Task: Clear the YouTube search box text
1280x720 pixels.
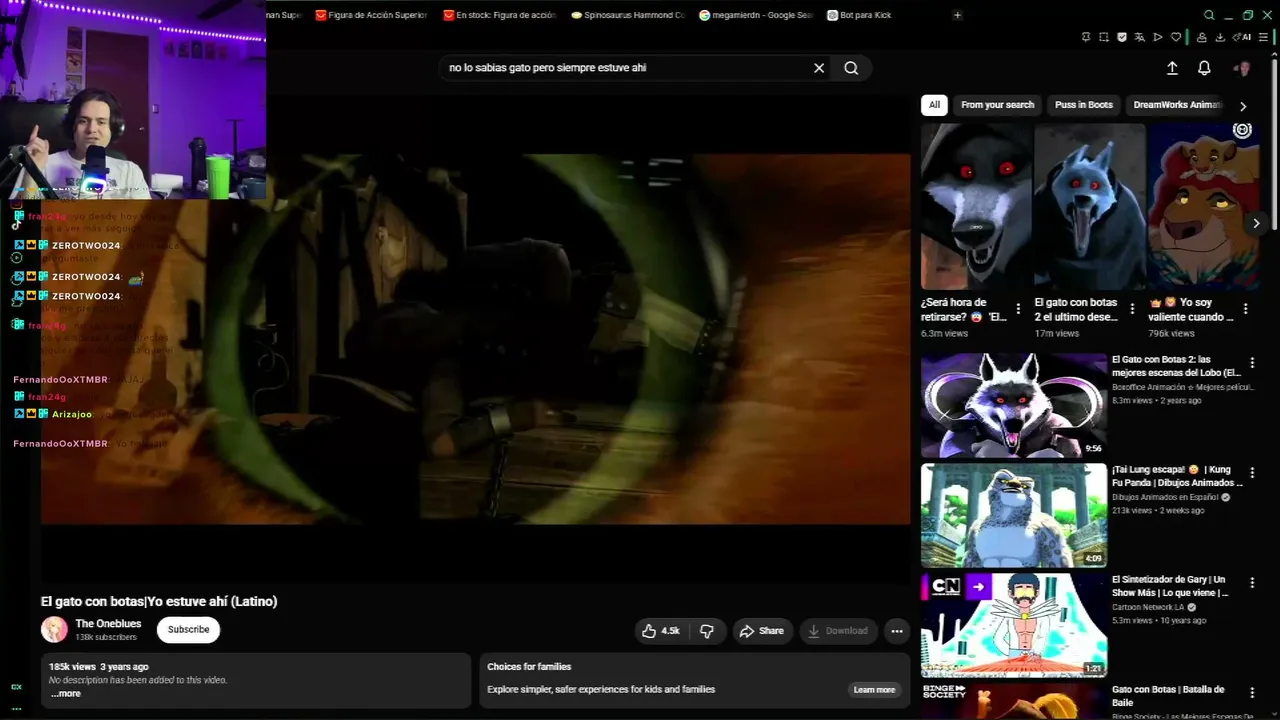Action: click(x=819, y=68)
